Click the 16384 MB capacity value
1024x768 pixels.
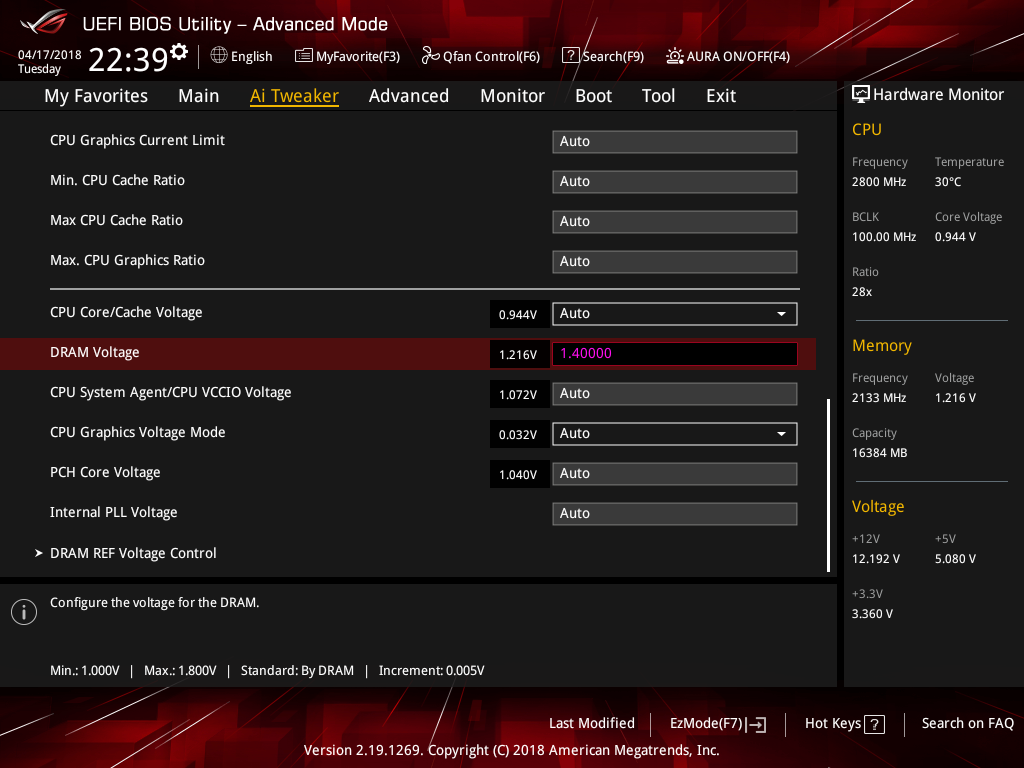click(x=880, y=453)
